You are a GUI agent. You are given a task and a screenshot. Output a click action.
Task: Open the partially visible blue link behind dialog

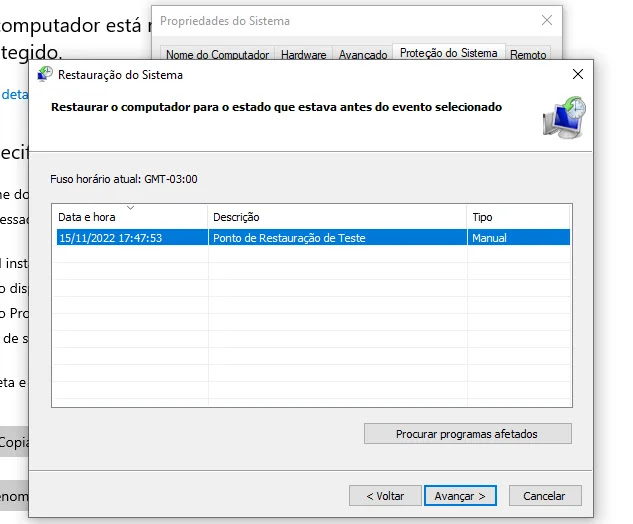click(14, 94)
